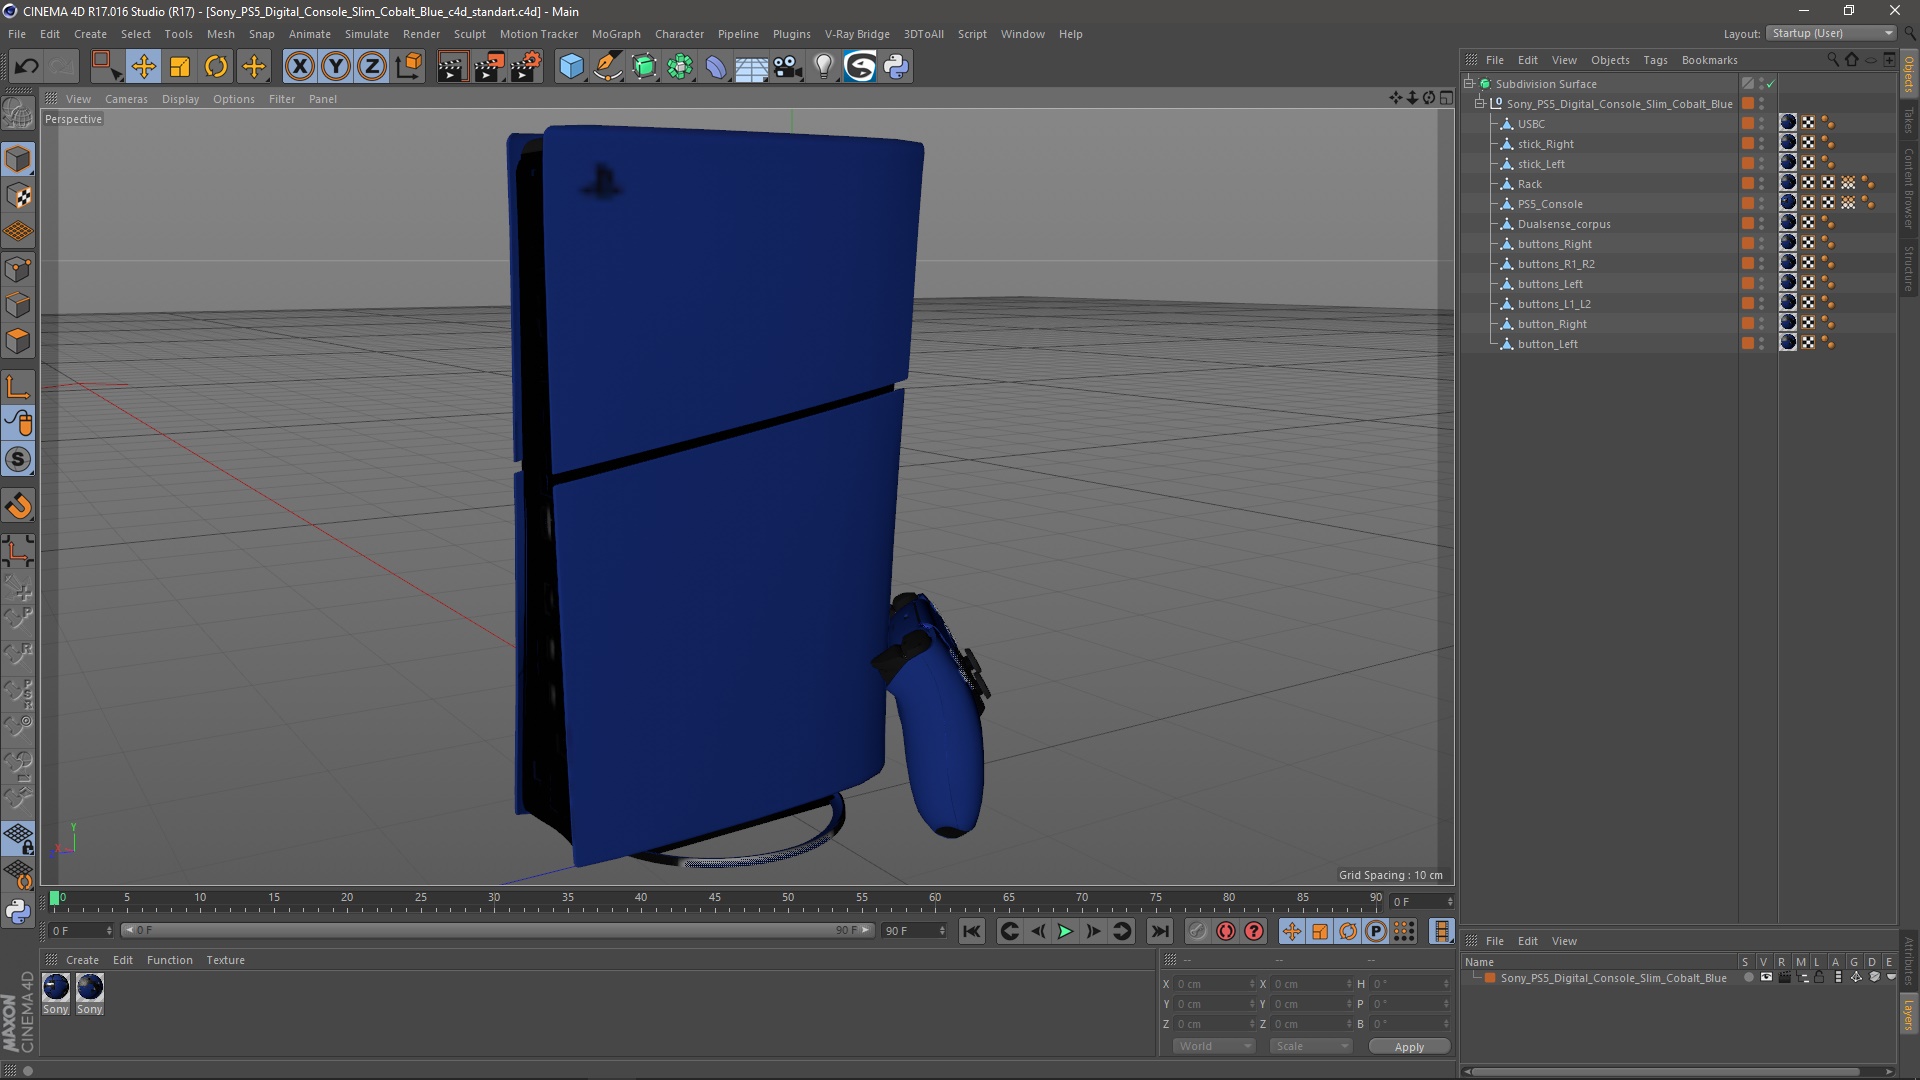Click the Enable Snap S icon
1920x1080 pixels.
click(x=18, y=460)
